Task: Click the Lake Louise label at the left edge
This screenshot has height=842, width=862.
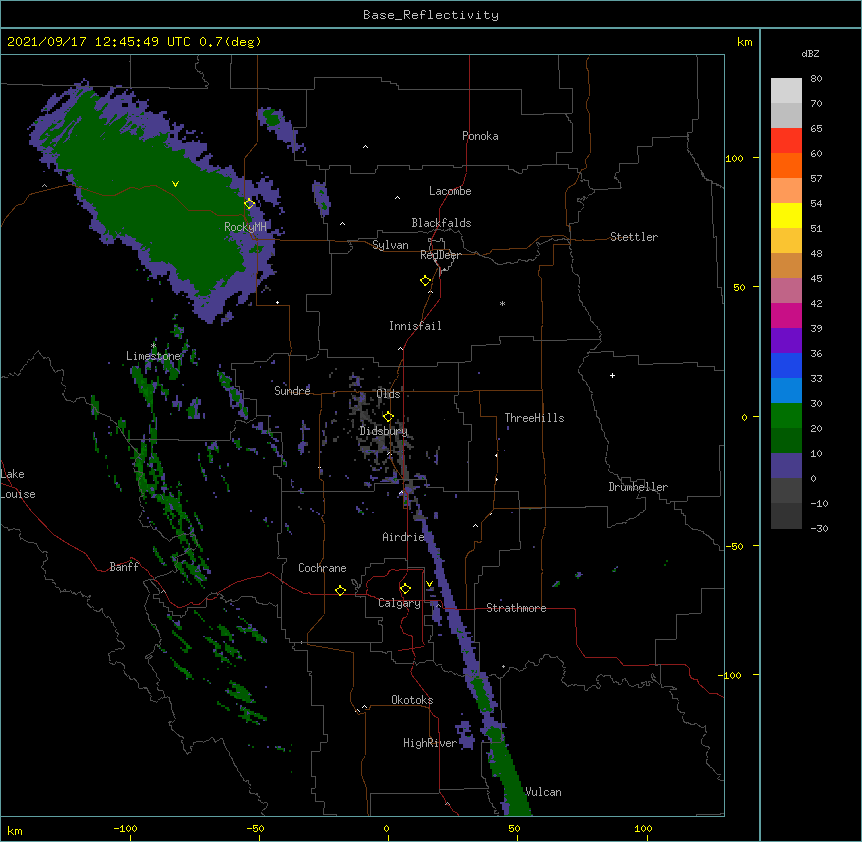Action: (18, 484)
